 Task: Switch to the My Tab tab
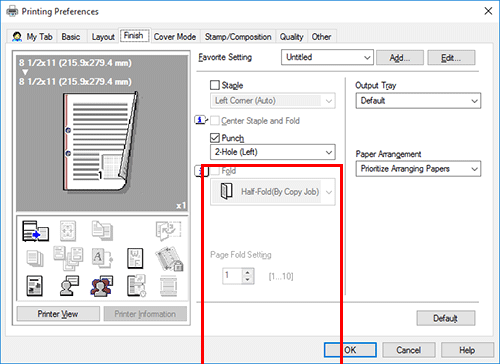[33, 37]
